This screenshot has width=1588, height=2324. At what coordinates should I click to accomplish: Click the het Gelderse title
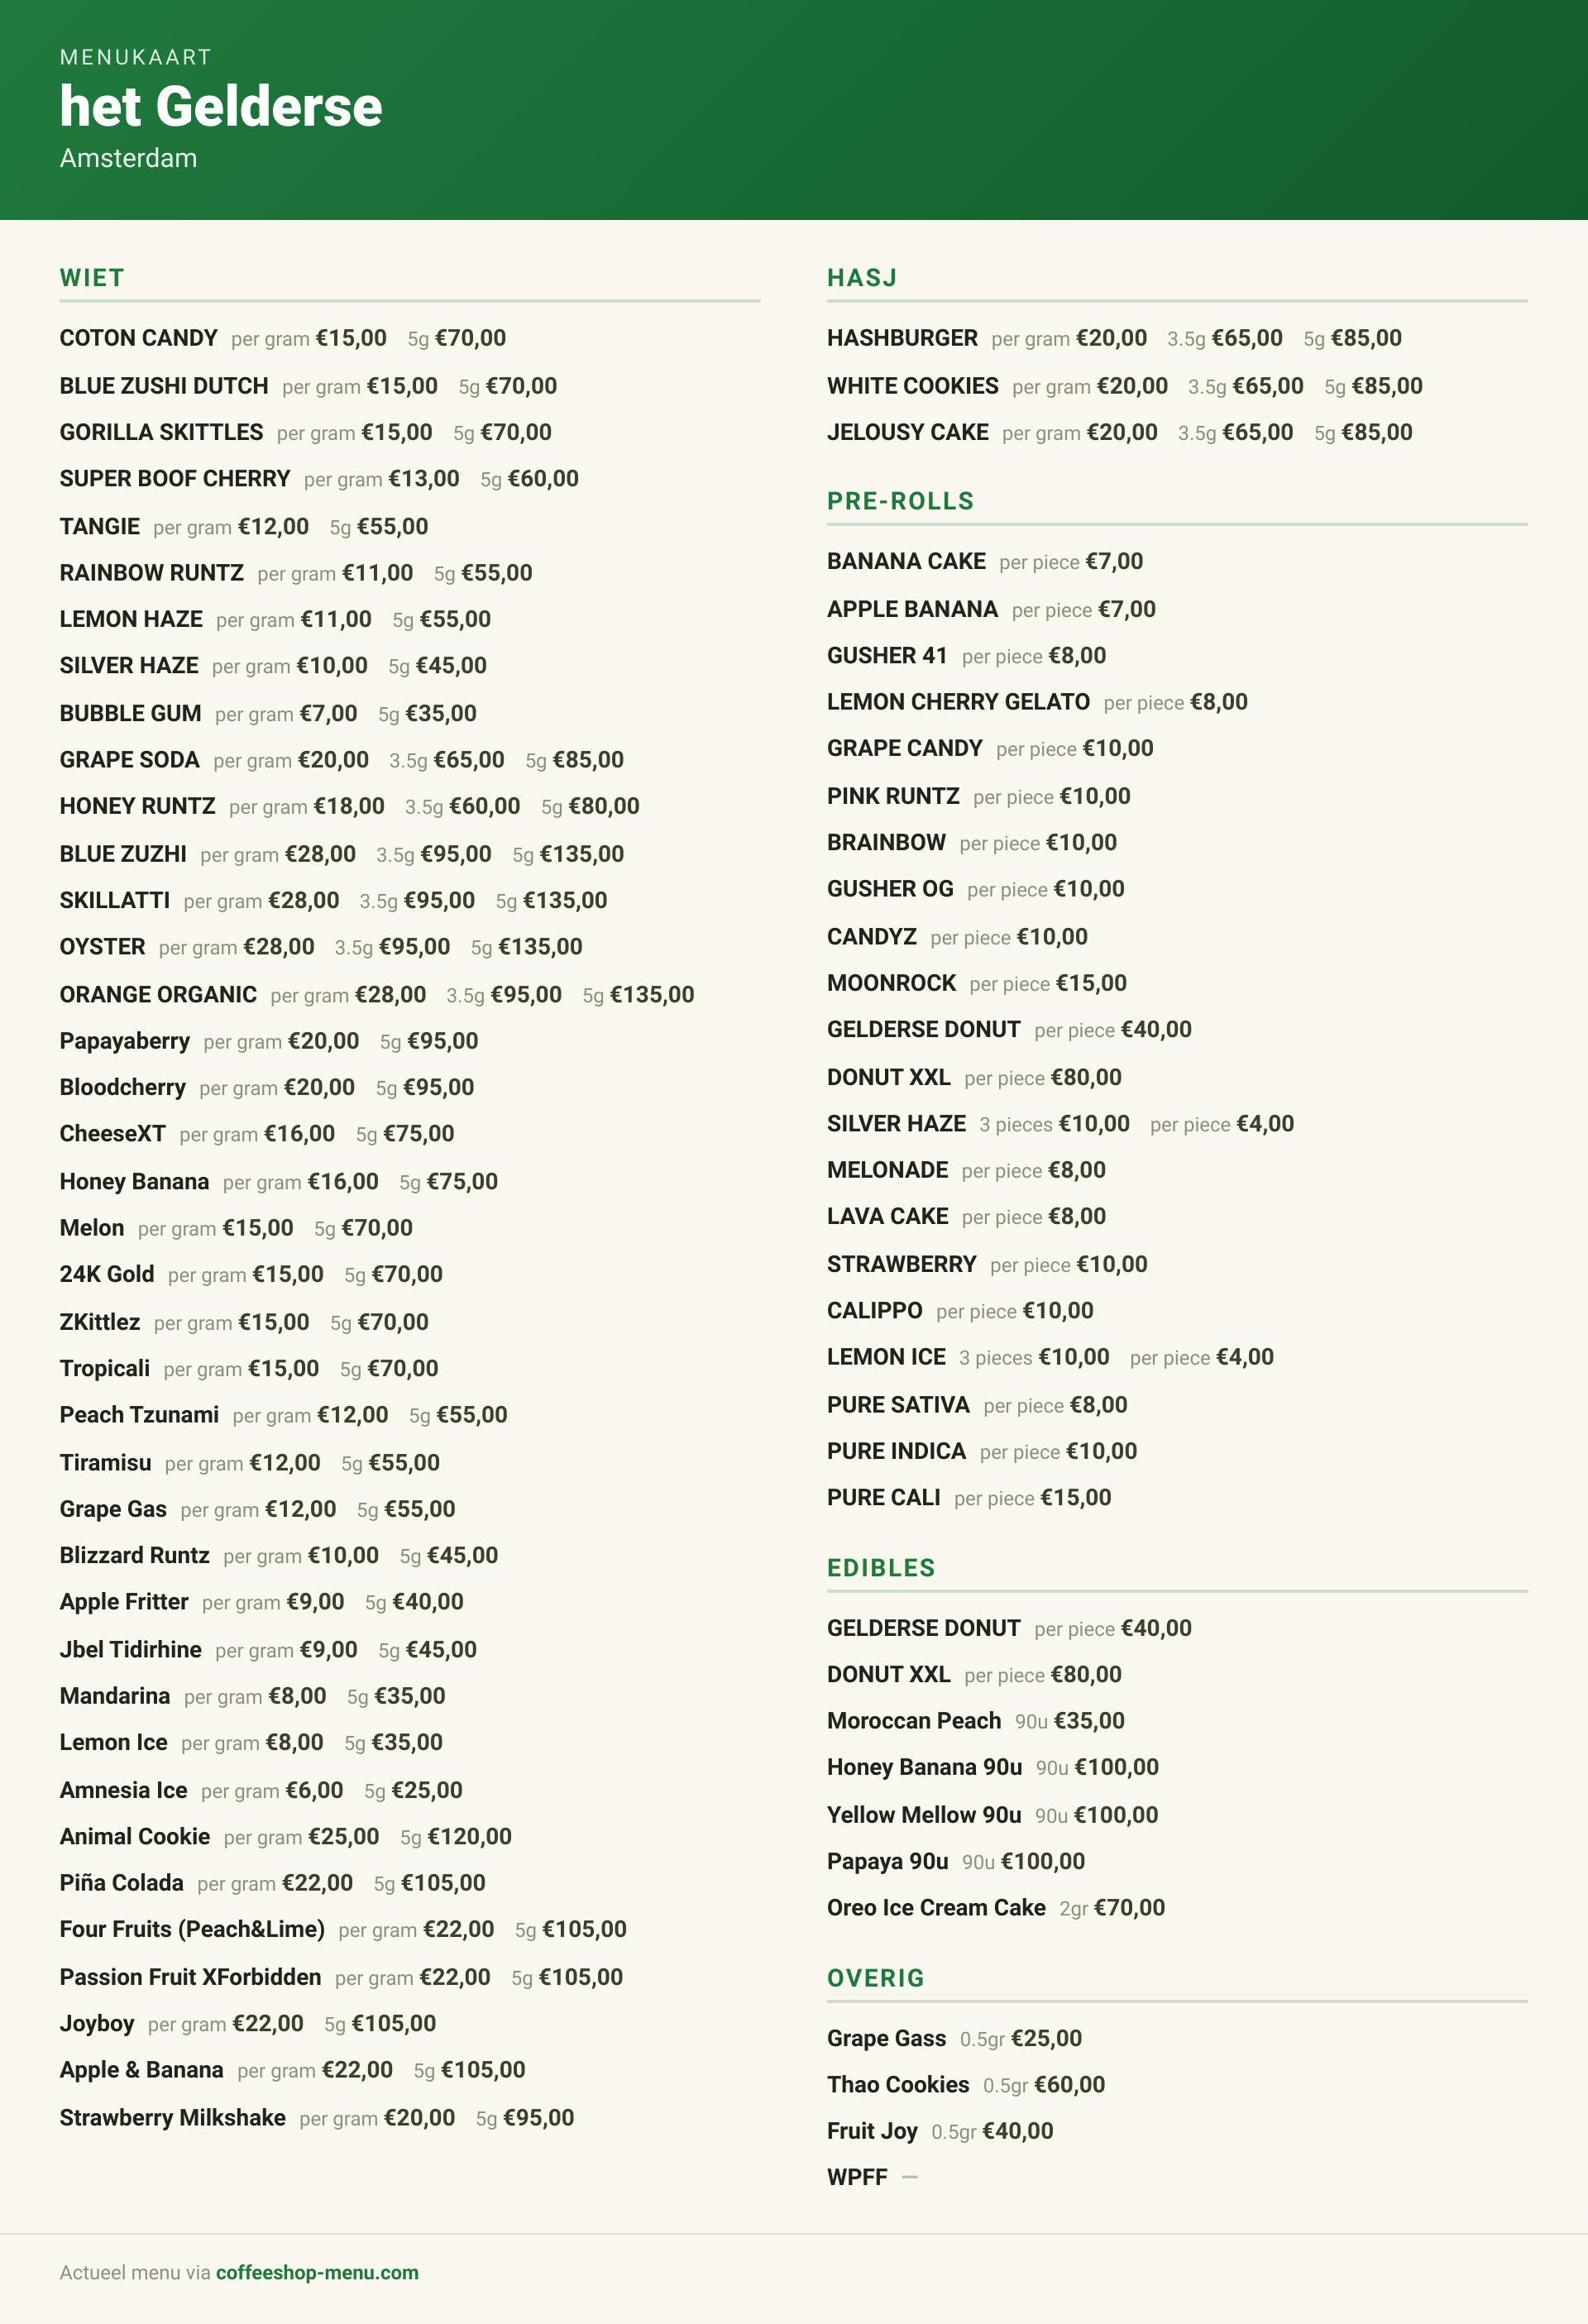click(x=221, y=106)
